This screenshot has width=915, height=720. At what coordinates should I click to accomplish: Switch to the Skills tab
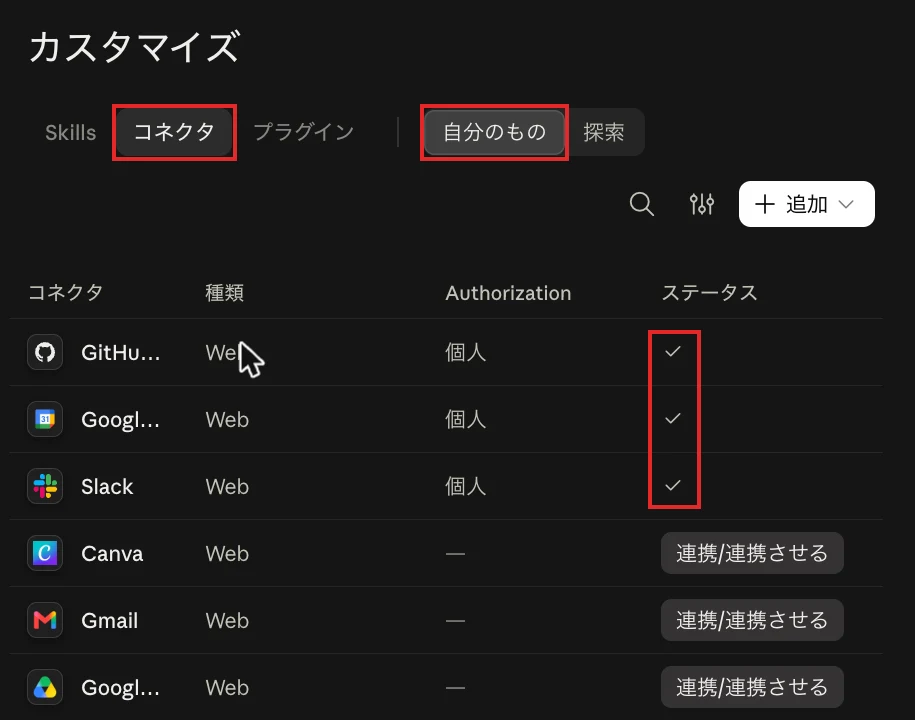(x=71, y=132)
